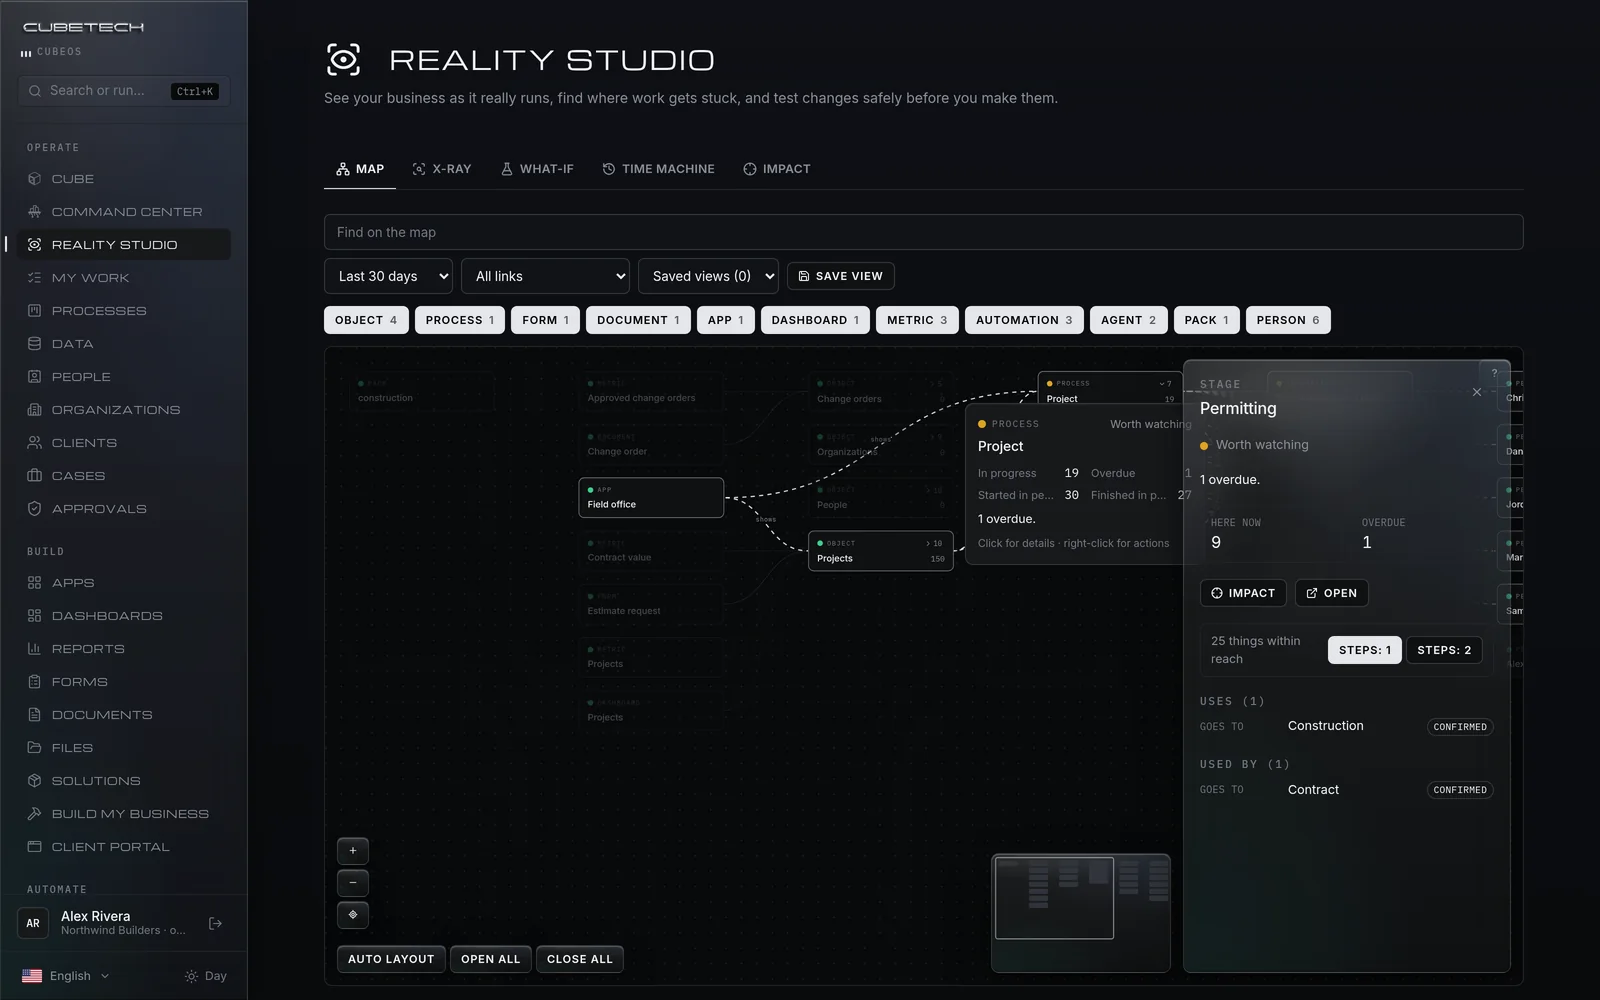
Task: Open the Approvals section
Action: tap(124, 509)
